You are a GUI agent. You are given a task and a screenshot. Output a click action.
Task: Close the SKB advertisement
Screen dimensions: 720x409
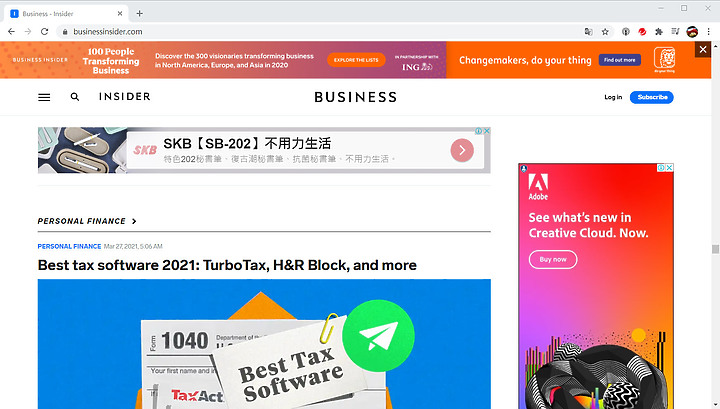pyautogui.click(x=487, y=131)
